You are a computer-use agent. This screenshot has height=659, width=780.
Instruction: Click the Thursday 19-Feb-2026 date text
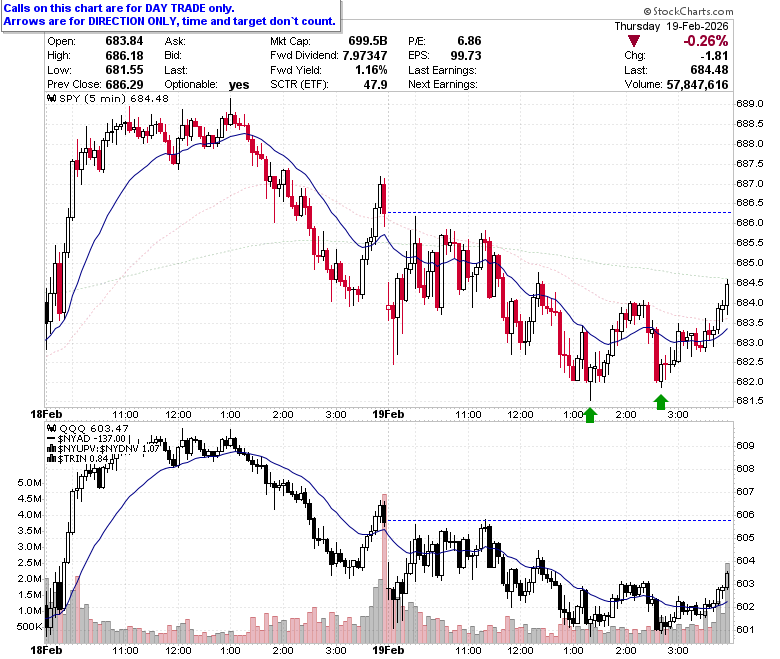point(671,26)
